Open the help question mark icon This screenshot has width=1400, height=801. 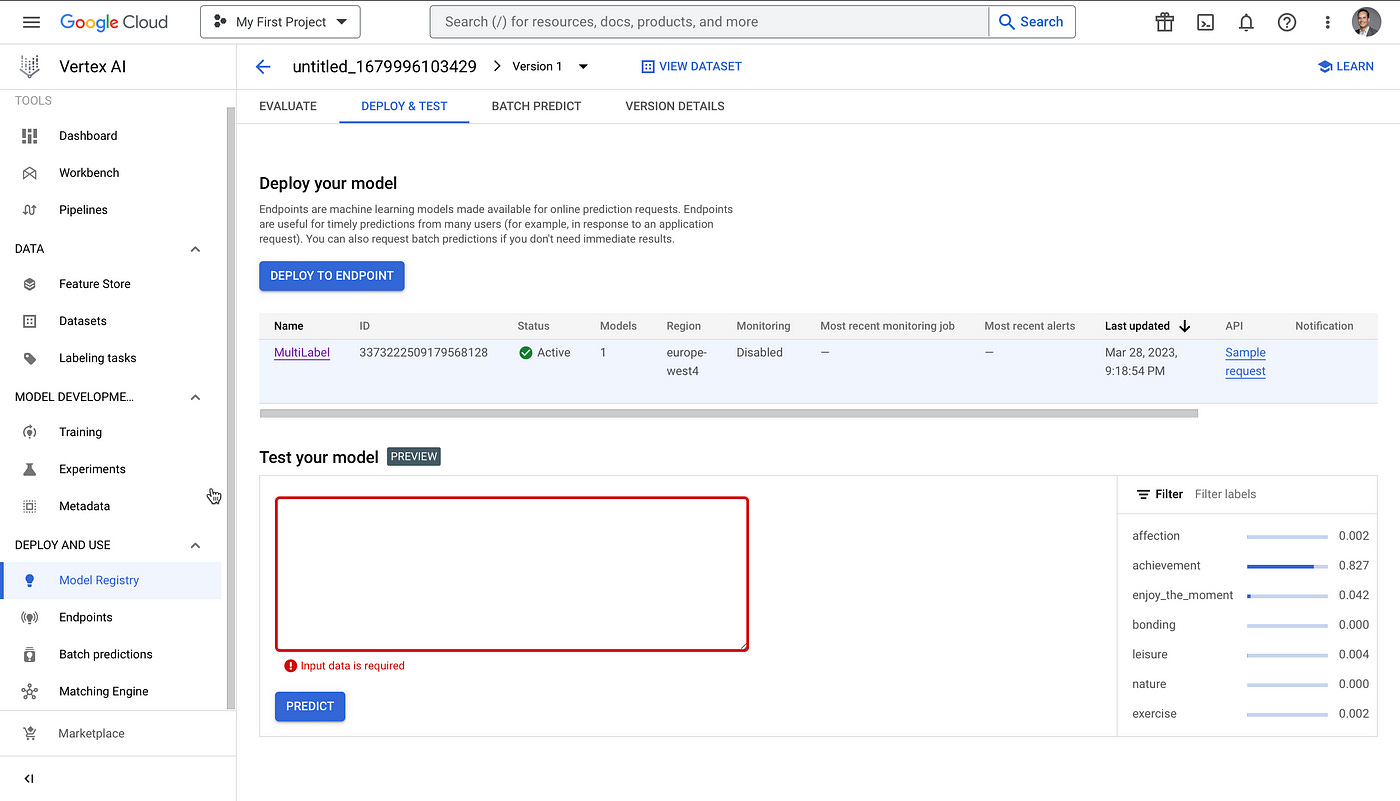click(1287, 22)
